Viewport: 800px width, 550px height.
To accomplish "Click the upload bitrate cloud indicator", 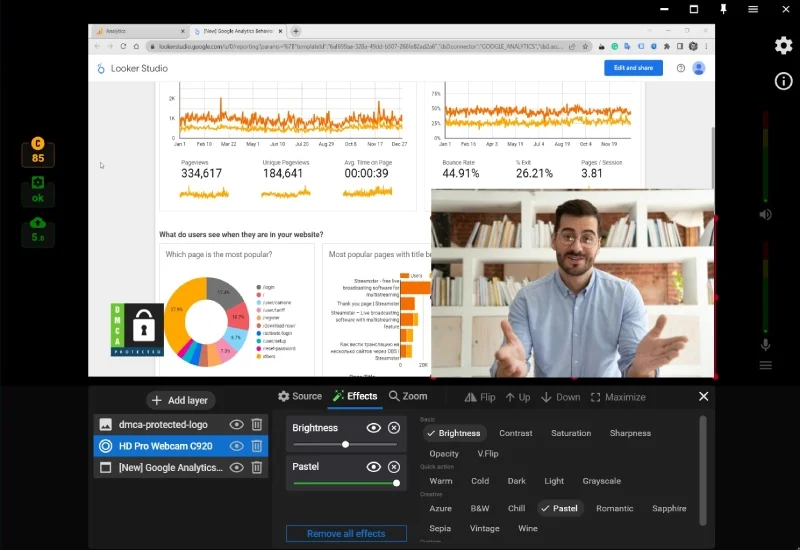I will pyautogui.click(x=38, y=231).
